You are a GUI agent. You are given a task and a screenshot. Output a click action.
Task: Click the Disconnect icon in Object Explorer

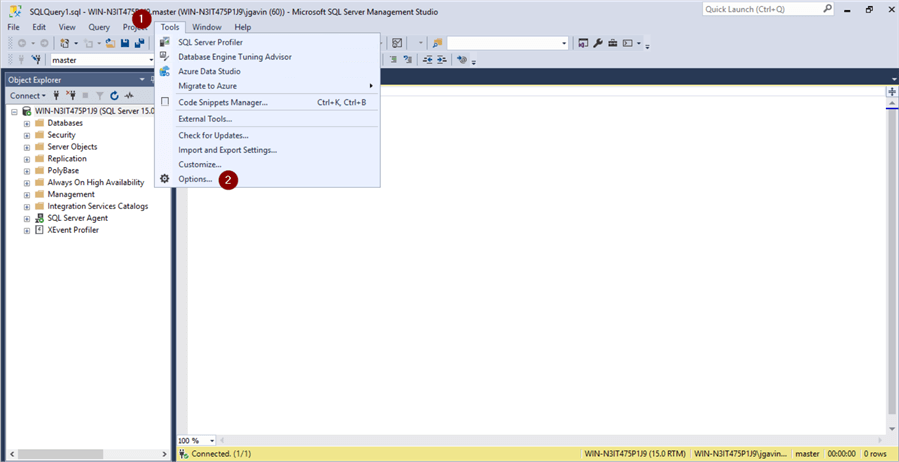[71, 95]
